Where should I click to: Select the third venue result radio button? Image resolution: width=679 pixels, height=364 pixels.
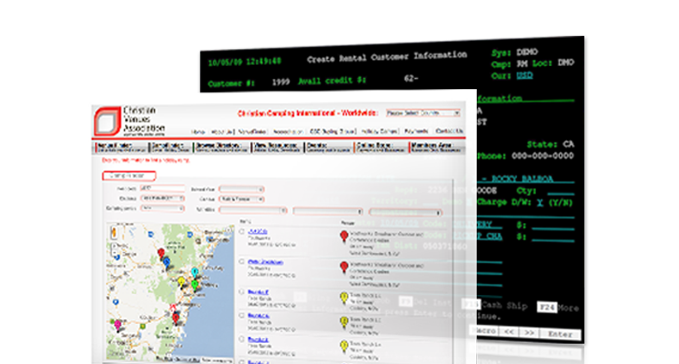(x=242, y=292)
